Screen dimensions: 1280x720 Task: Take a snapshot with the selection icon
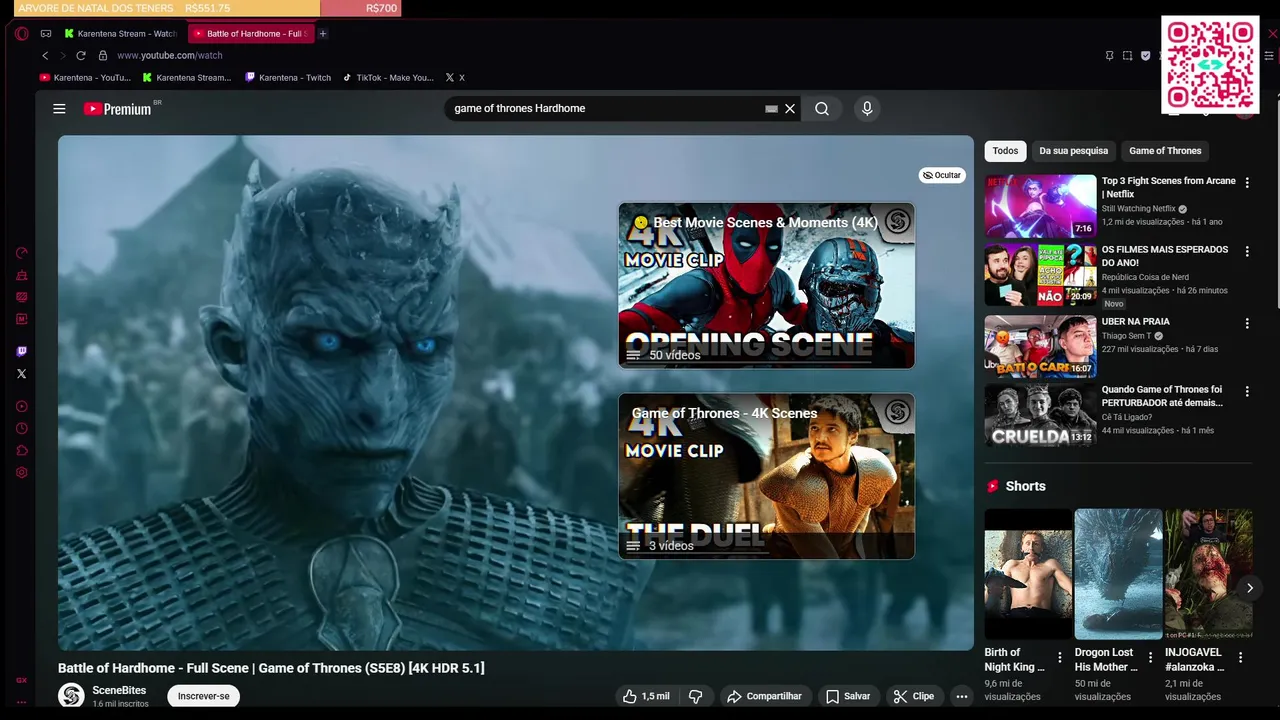(1127, 55)
